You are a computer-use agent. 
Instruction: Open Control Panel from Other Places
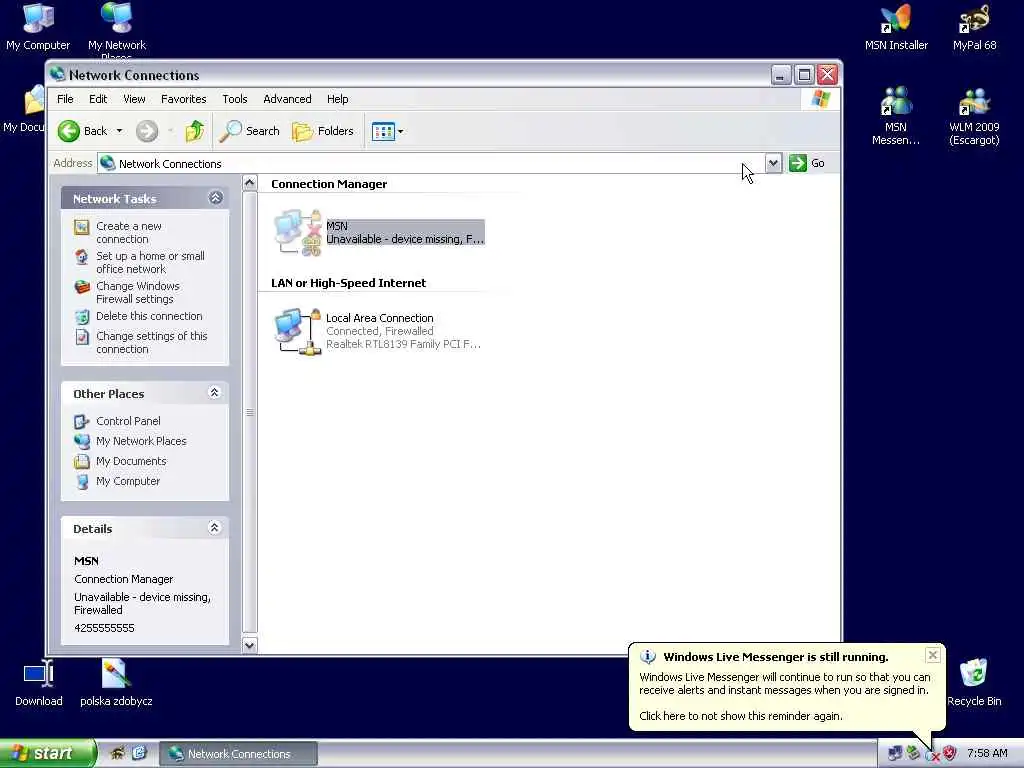point(128,421)
